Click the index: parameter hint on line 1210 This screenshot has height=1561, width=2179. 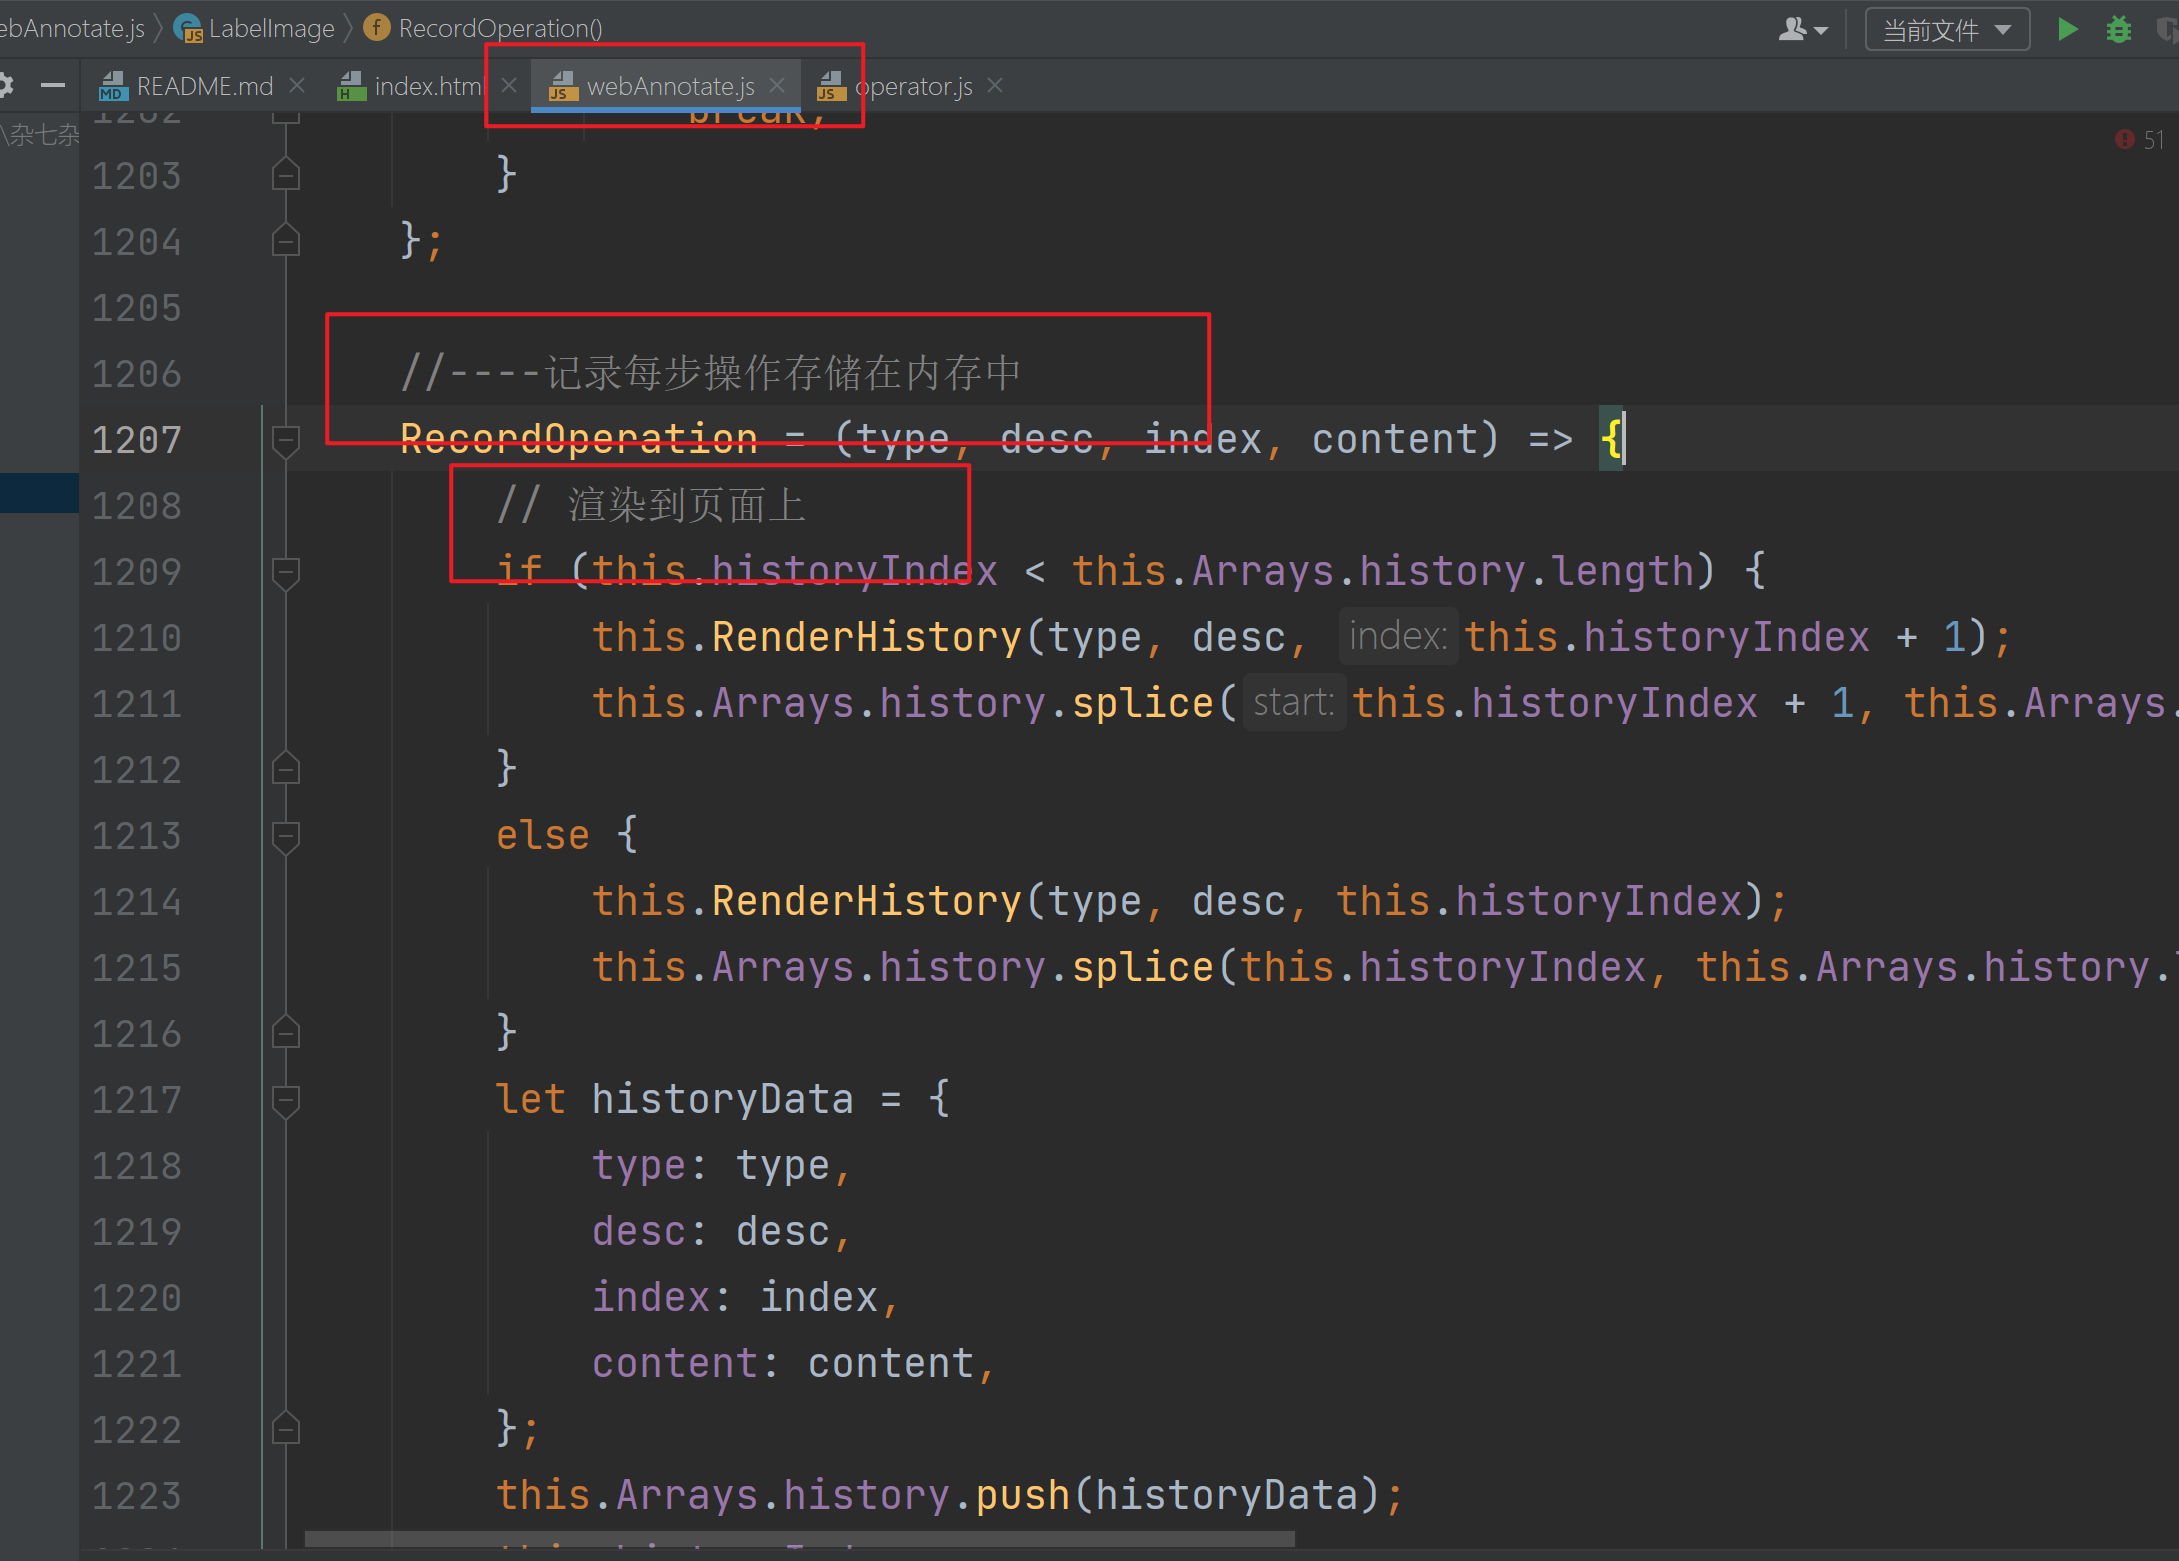1398,636
